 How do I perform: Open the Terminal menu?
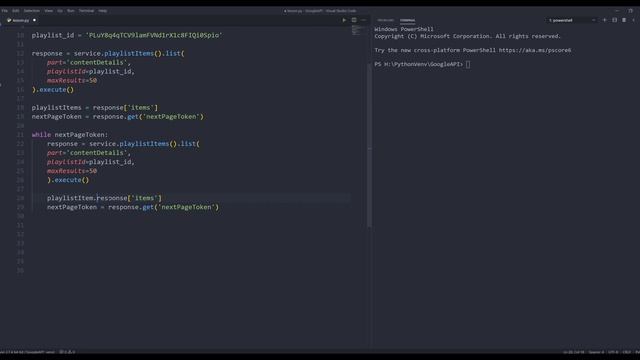[86, 11]
